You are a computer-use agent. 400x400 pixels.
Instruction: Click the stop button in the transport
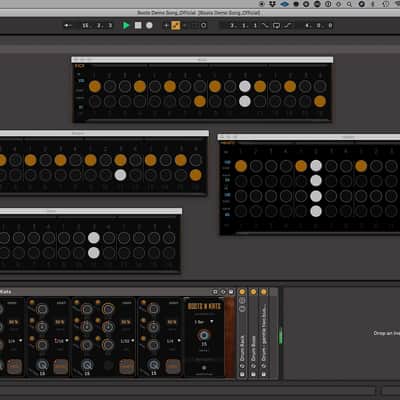[x=138, y=25]
